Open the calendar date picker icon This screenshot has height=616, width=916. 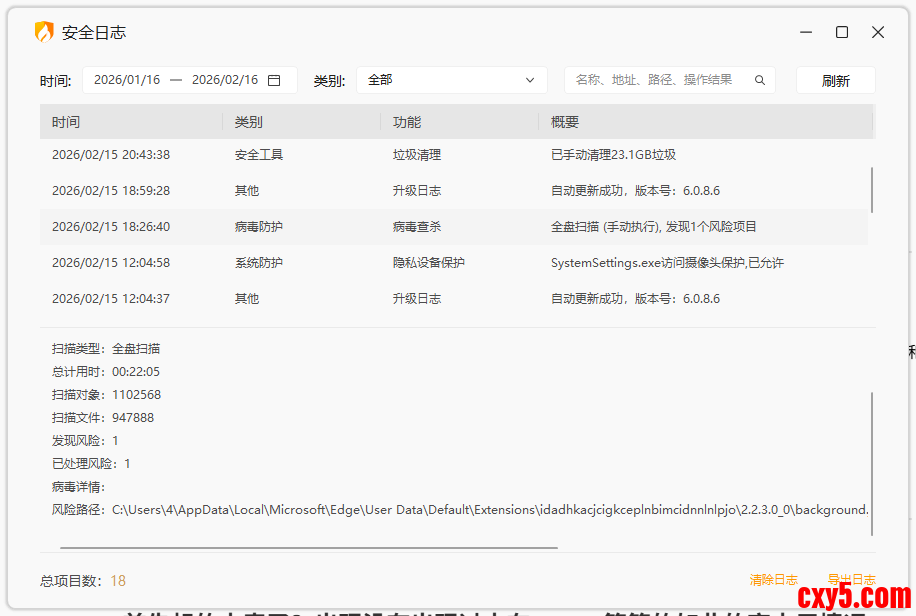[274, 80]
